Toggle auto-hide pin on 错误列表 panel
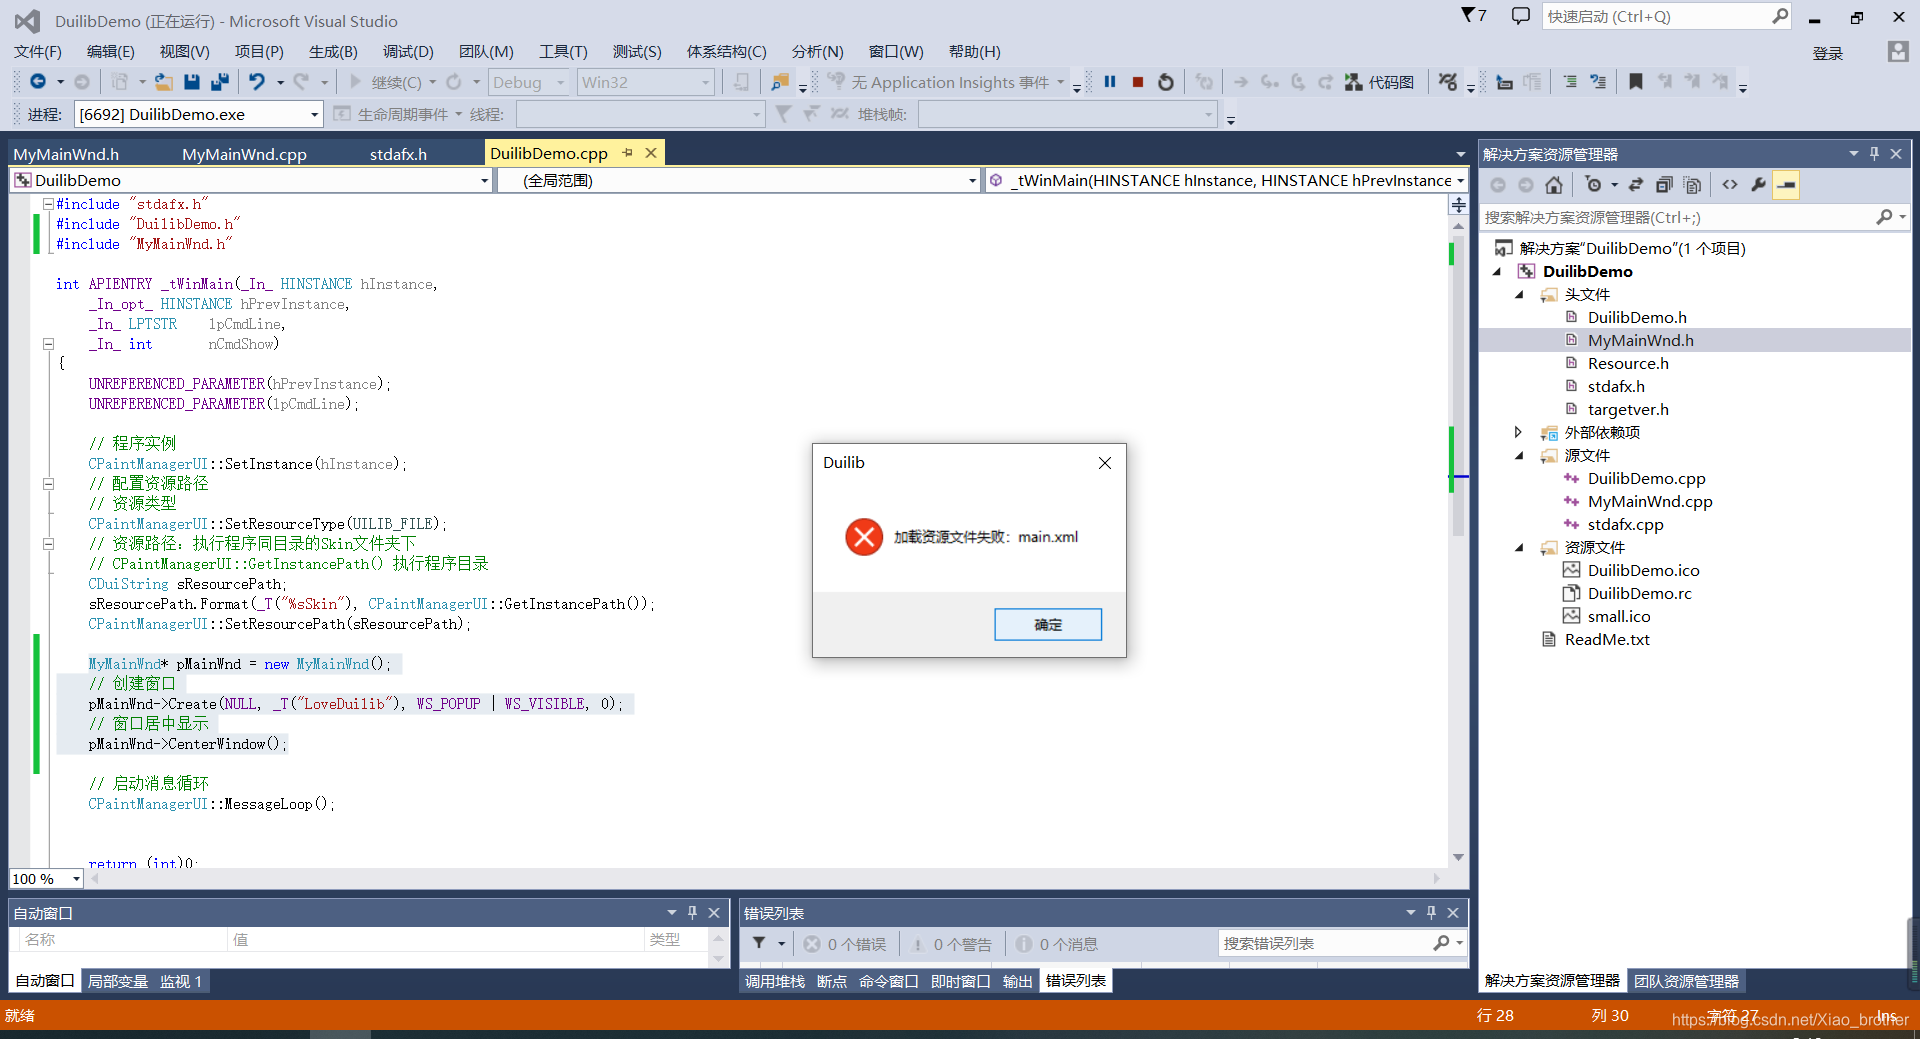Screen dimensions: 1920x1039 coord(1431,913)
